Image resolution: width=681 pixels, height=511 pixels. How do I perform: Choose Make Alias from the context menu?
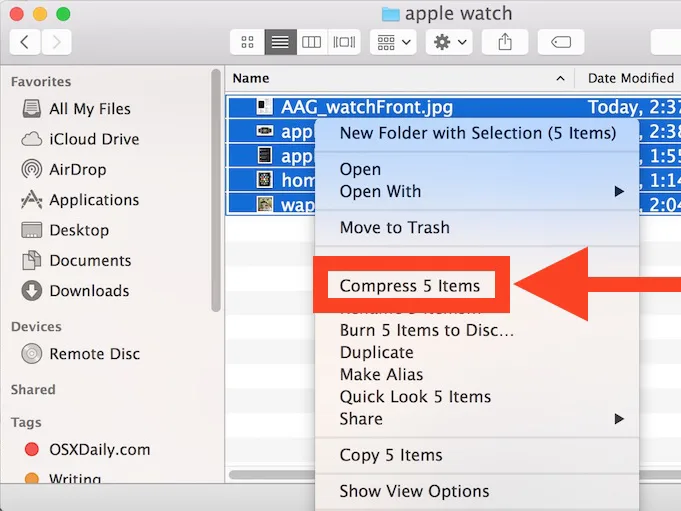coord(478,375)
